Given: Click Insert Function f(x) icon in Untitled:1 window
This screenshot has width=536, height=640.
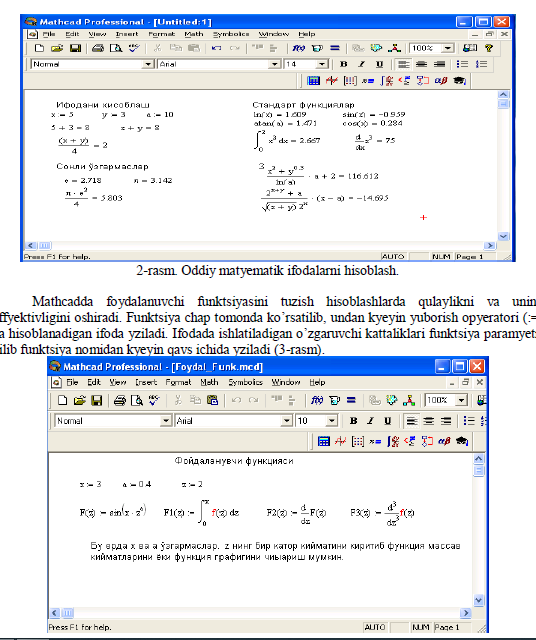Looking at the screenshot, I should click(x=298, y=48).
